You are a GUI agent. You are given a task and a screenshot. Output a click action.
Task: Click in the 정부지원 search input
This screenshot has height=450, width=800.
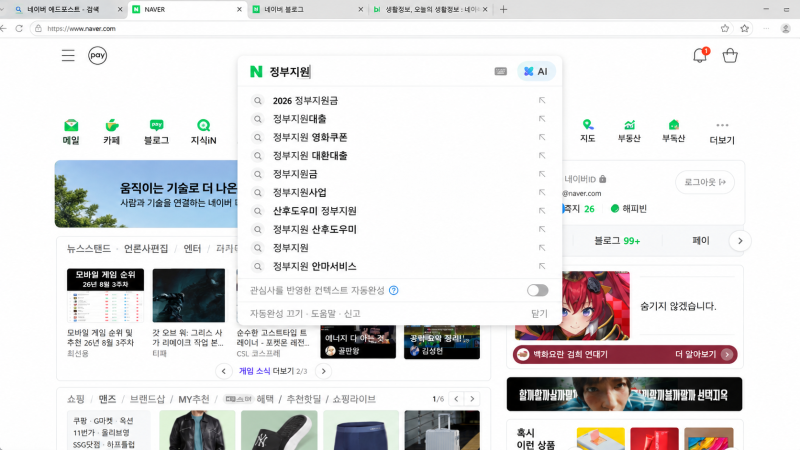378,71
